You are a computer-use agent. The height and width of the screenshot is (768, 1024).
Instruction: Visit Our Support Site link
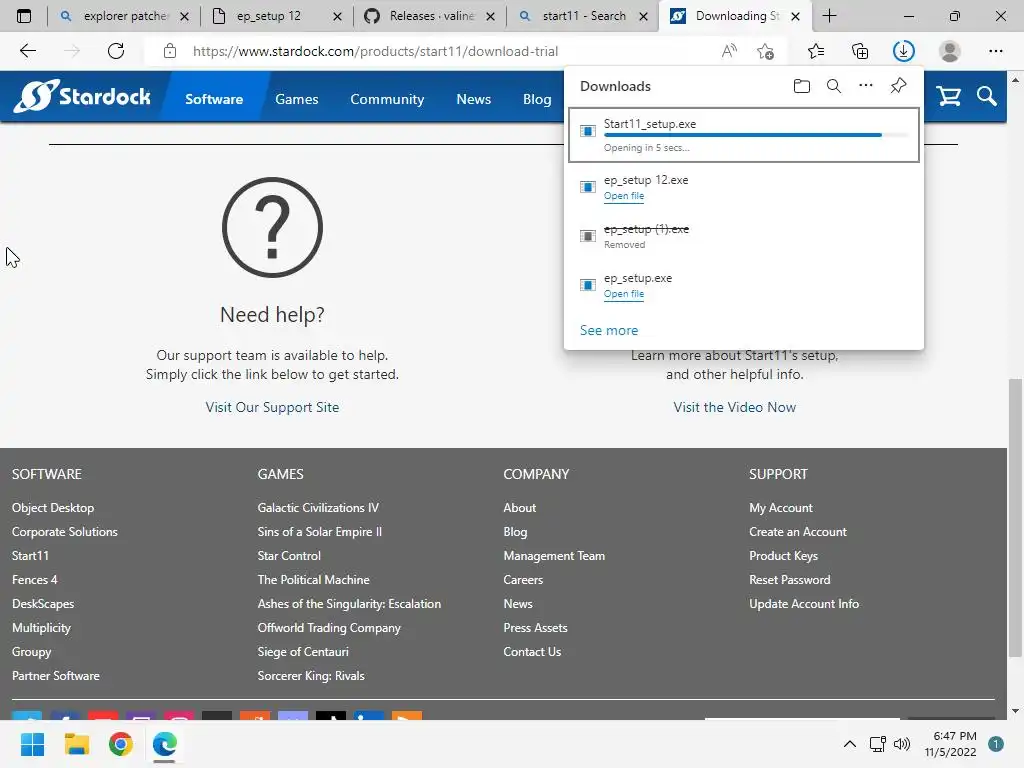point(272,408)
